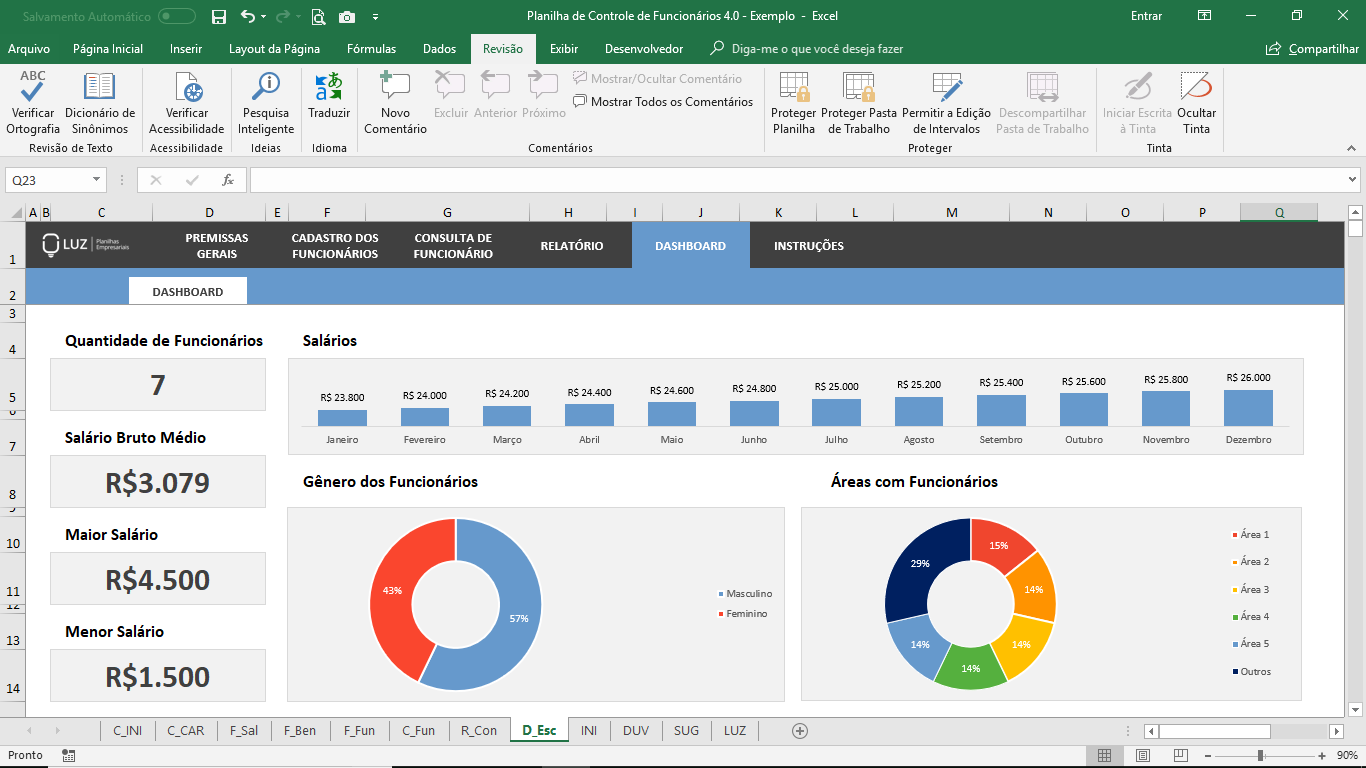
Task: Open the Fórmulas ribbon tab
Action: coord(371,49)
